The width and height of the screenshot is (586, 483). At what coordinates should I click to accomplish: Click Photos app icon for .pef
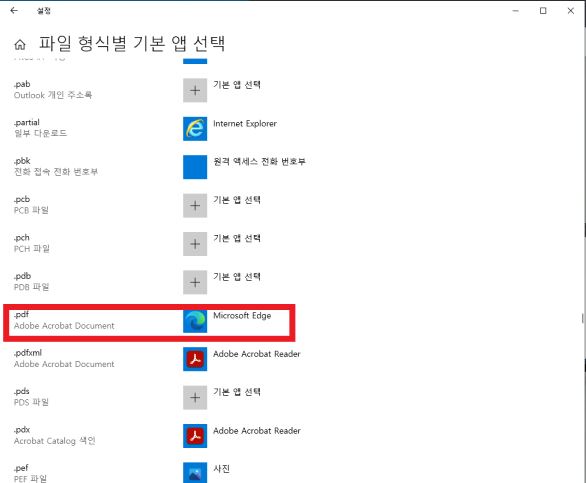point(195,473)
